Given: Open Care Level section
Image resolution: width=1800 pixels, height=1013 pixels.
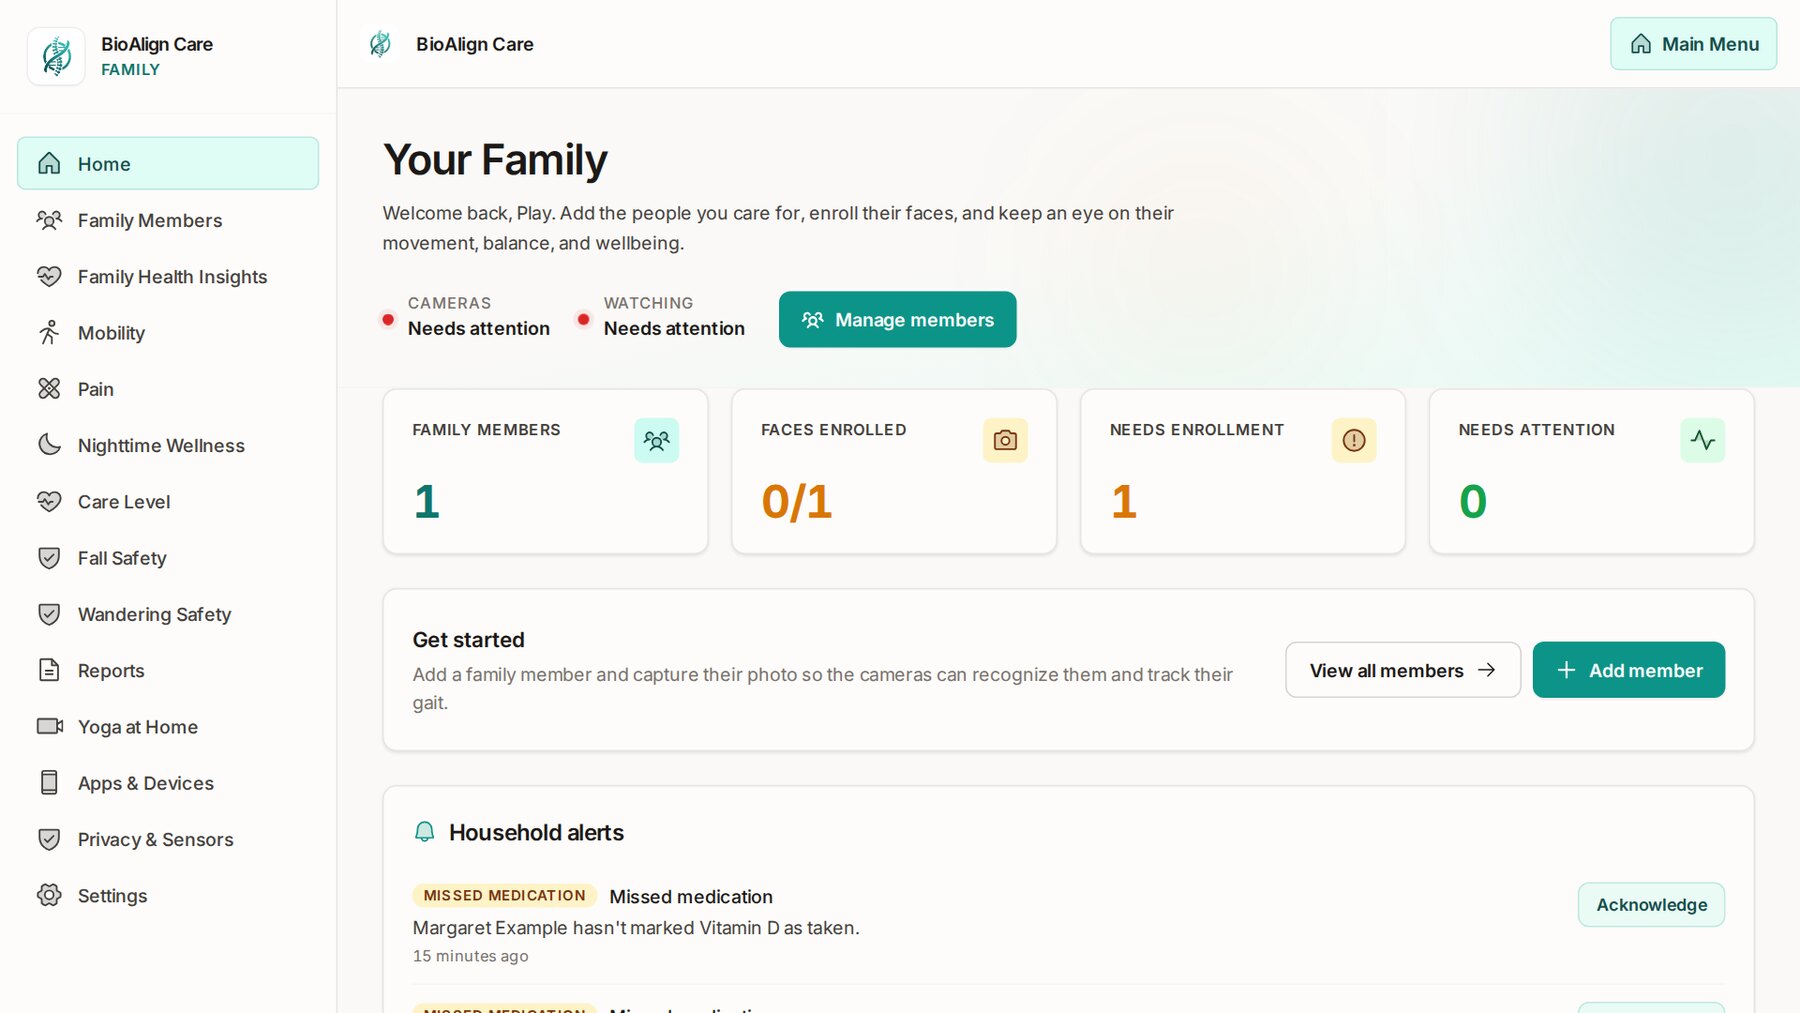Looking at the screenshot, I should coord(168,501).
